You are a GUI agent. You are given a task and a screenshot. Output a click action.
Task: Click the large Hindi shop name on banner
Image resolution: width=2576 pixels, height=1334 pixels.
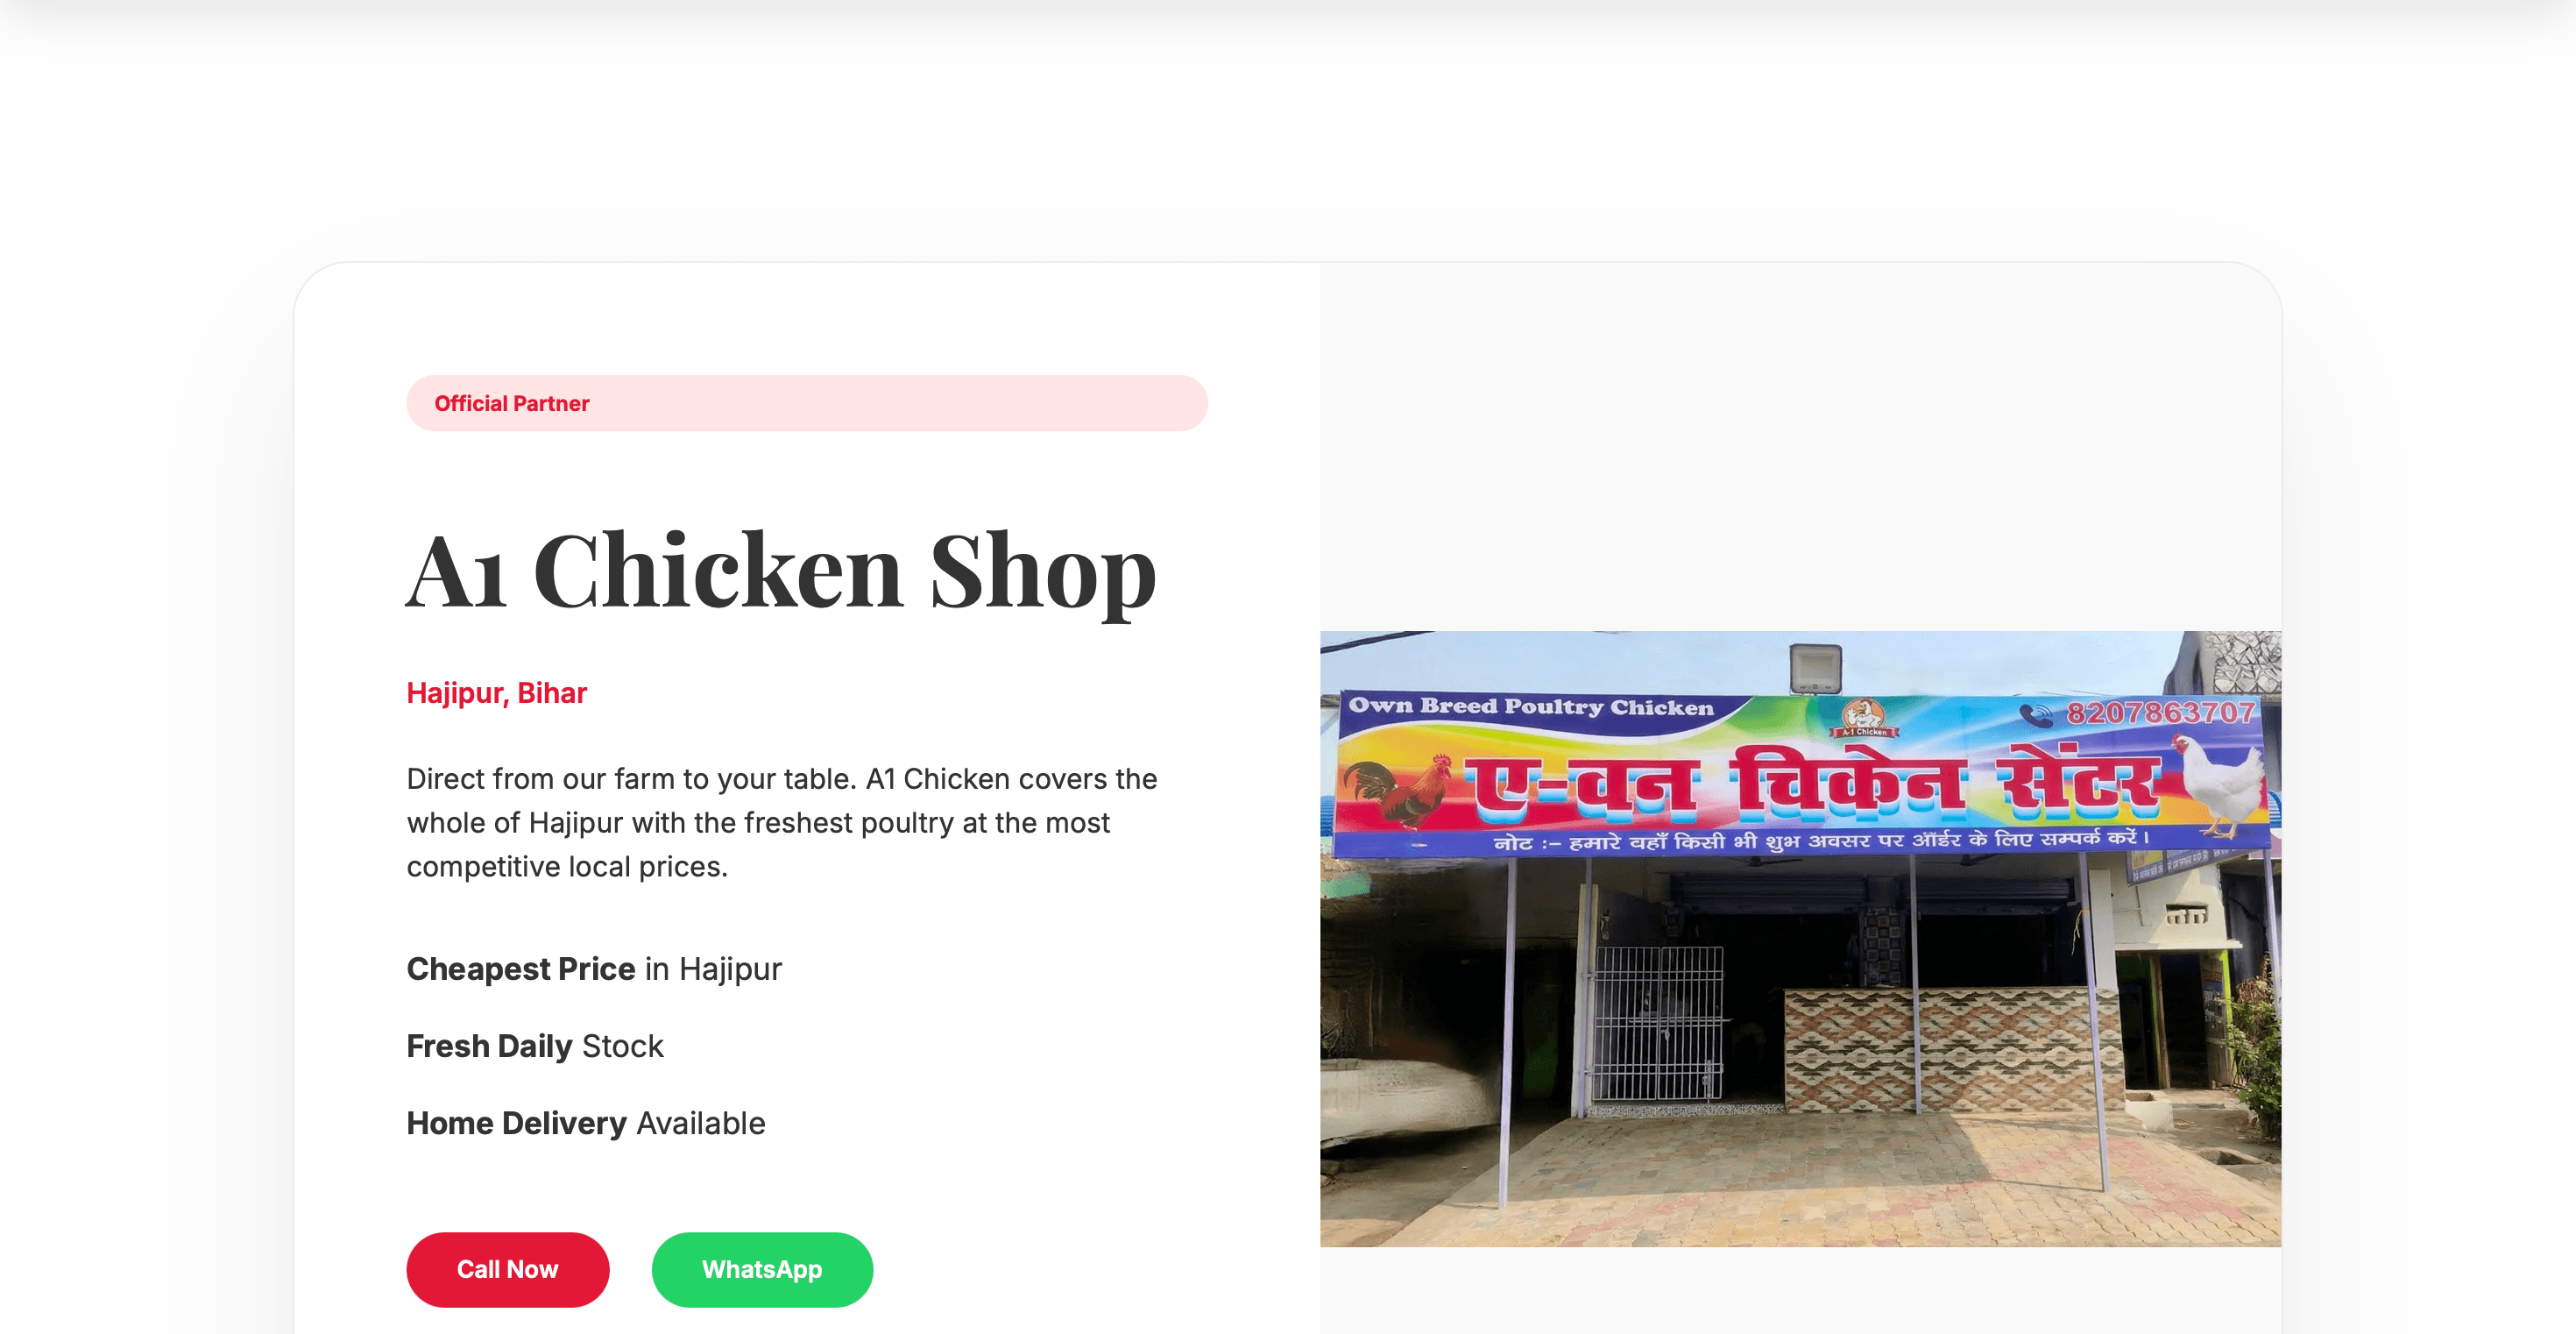[1813, 782]
